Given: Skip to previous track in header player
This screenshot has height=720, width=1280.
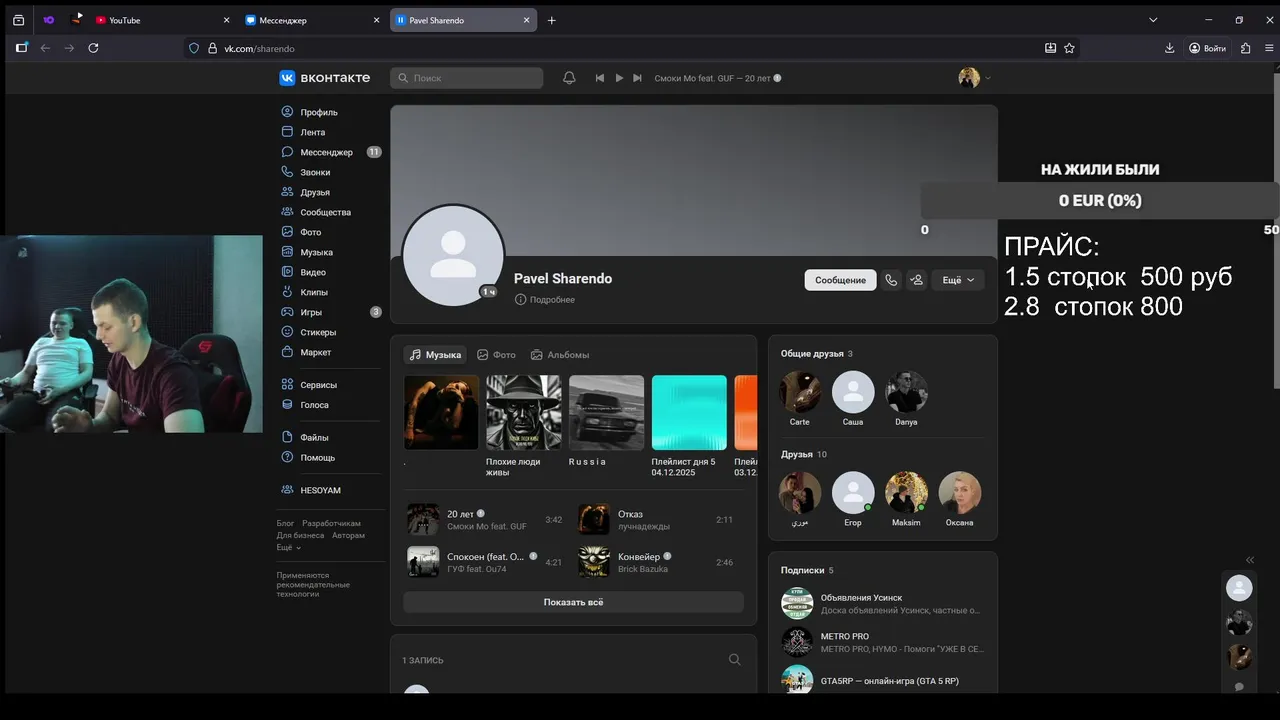Looking at the screenshot, I should 600,78.
